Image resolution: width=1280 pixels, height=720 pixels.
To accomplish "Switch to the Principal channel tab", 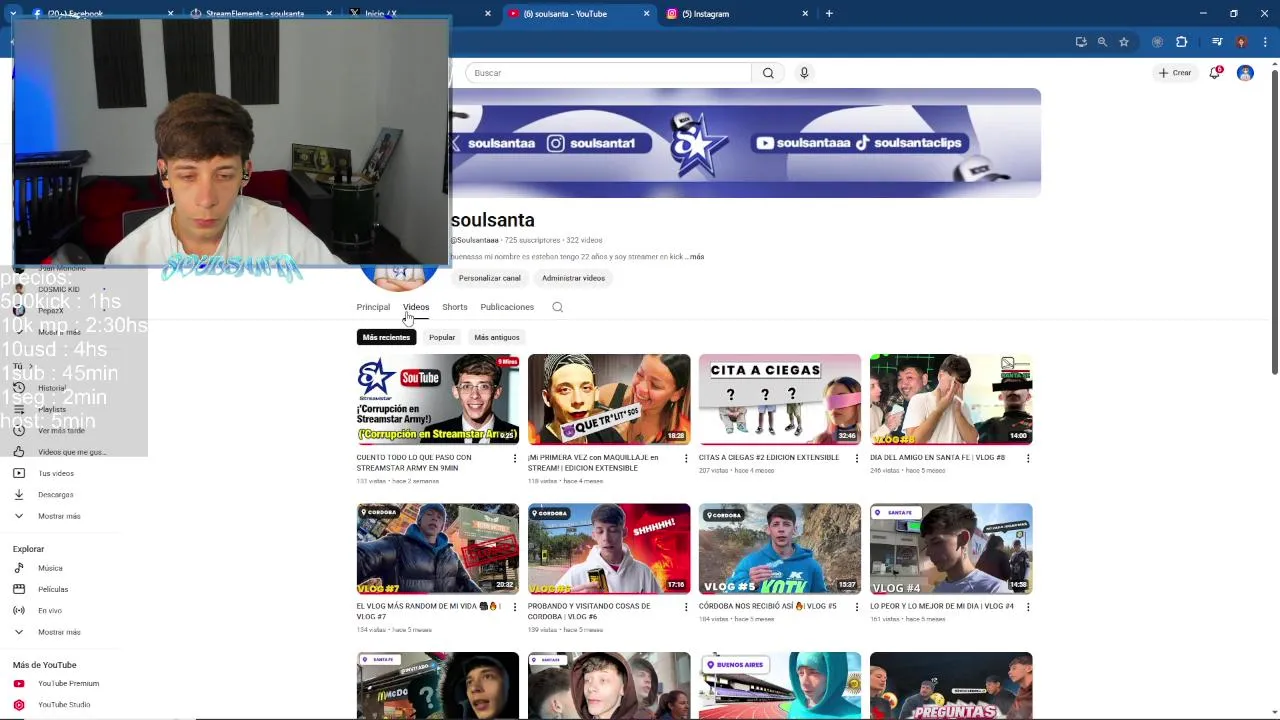I will coord(373,307).
